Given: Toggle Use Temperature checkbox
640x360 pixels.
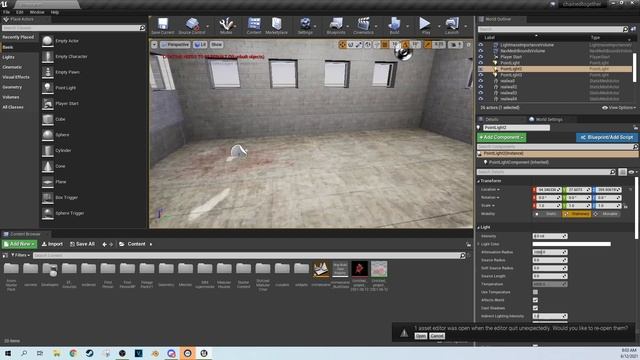Looking at the screenshot, I should coord(535,292).
